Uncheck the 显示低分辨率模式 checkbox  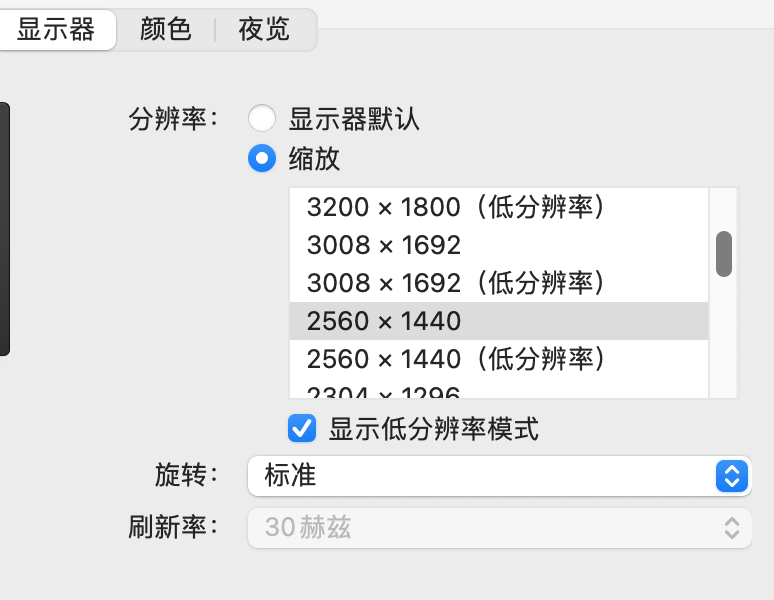pyautogui.click(x=302, y=429)
